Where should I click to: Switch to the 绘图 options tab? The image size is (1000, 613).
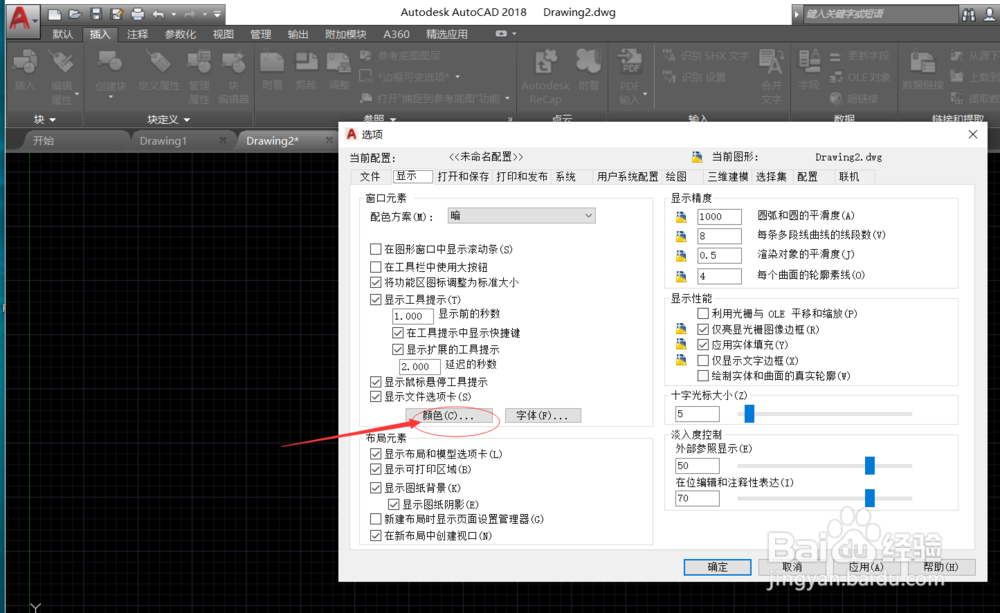tap(676, 177)
